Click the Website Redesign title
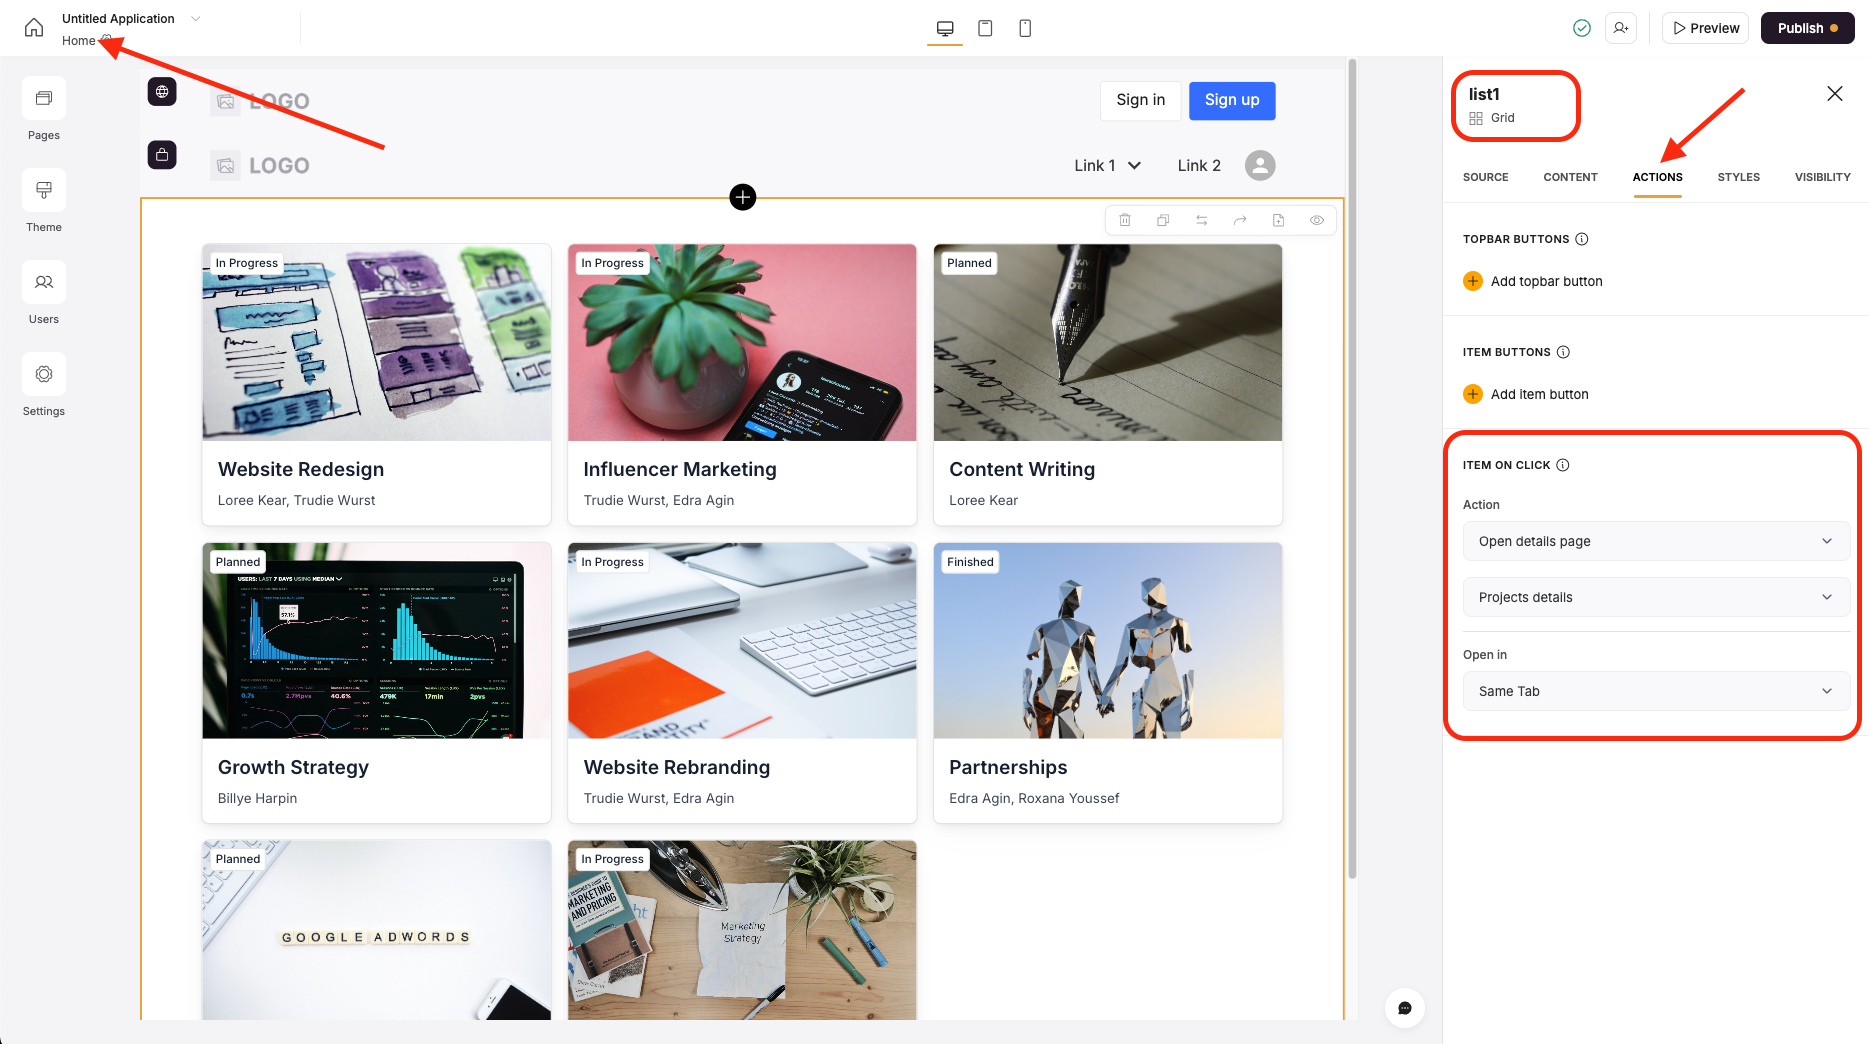 click(x=301, y=469)
